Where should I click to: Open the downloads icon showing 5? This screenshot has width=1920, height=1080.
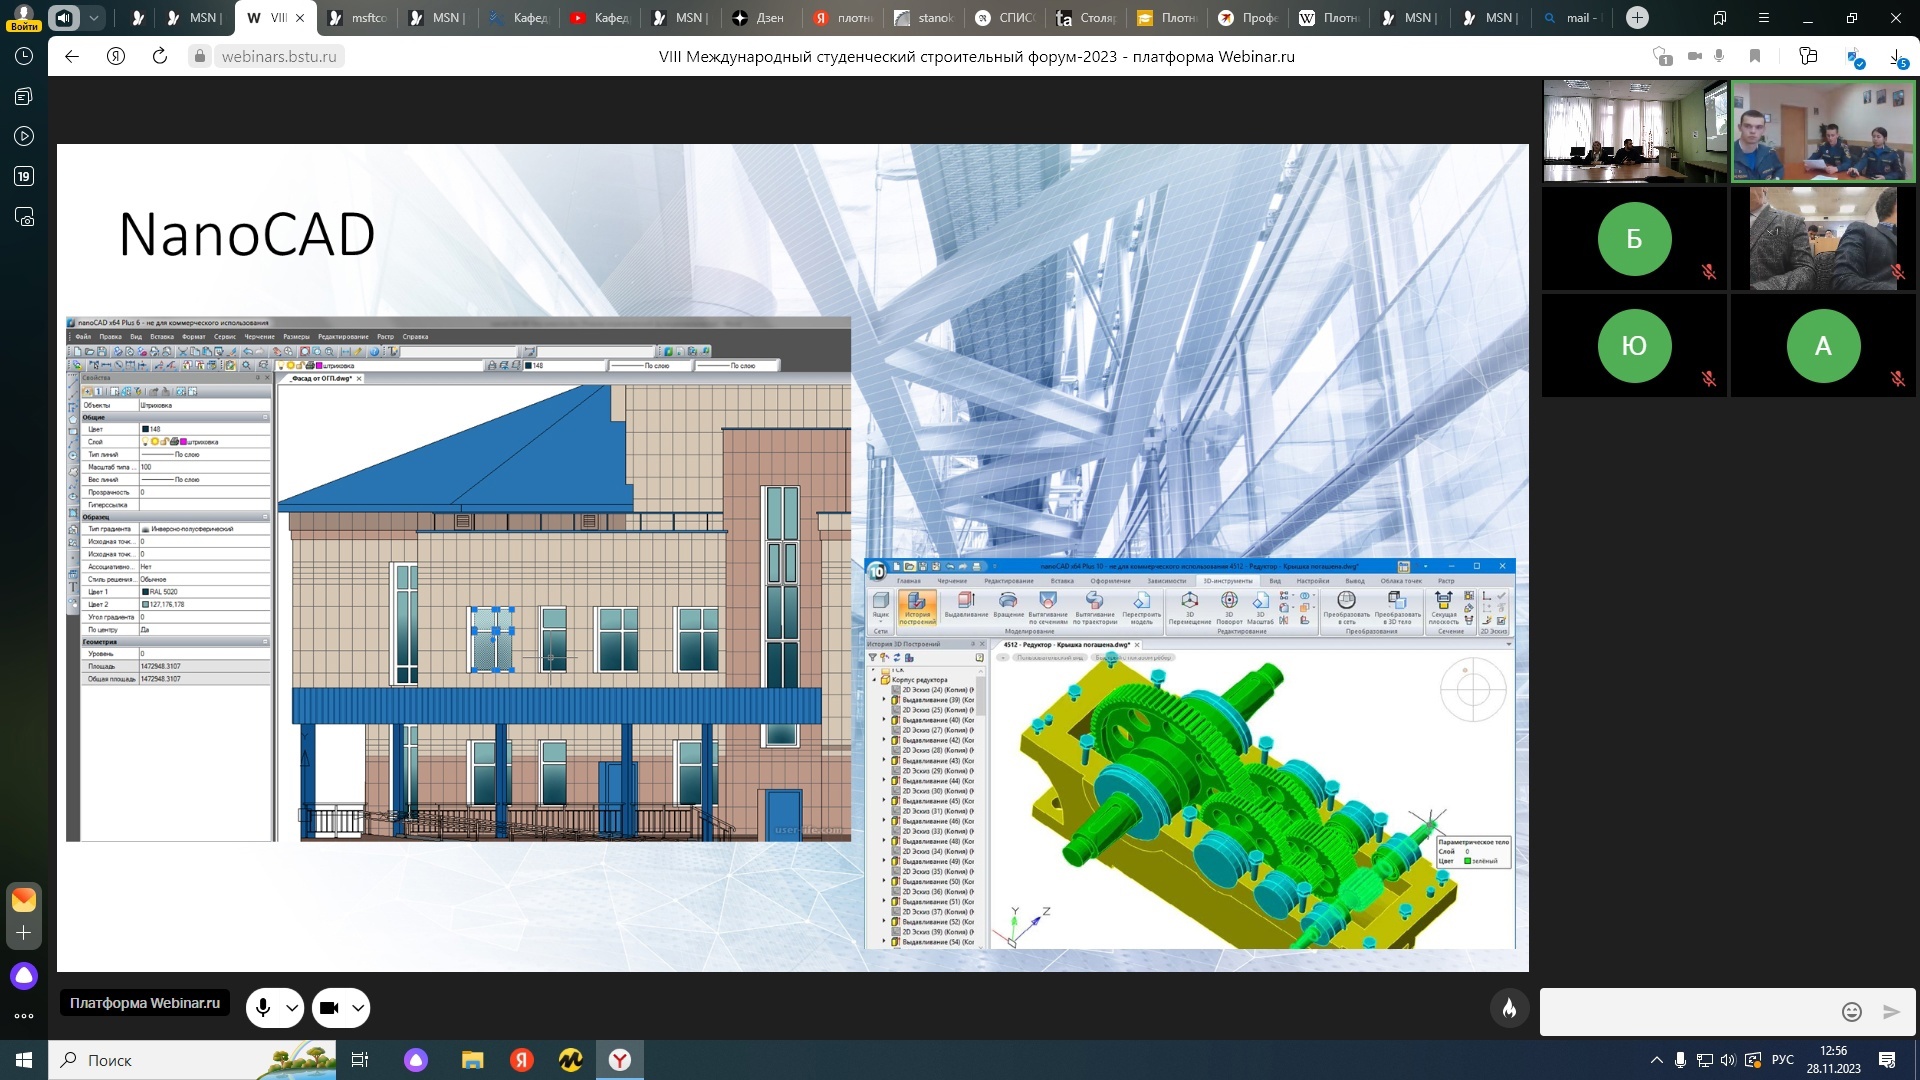tap(1898, 58)
